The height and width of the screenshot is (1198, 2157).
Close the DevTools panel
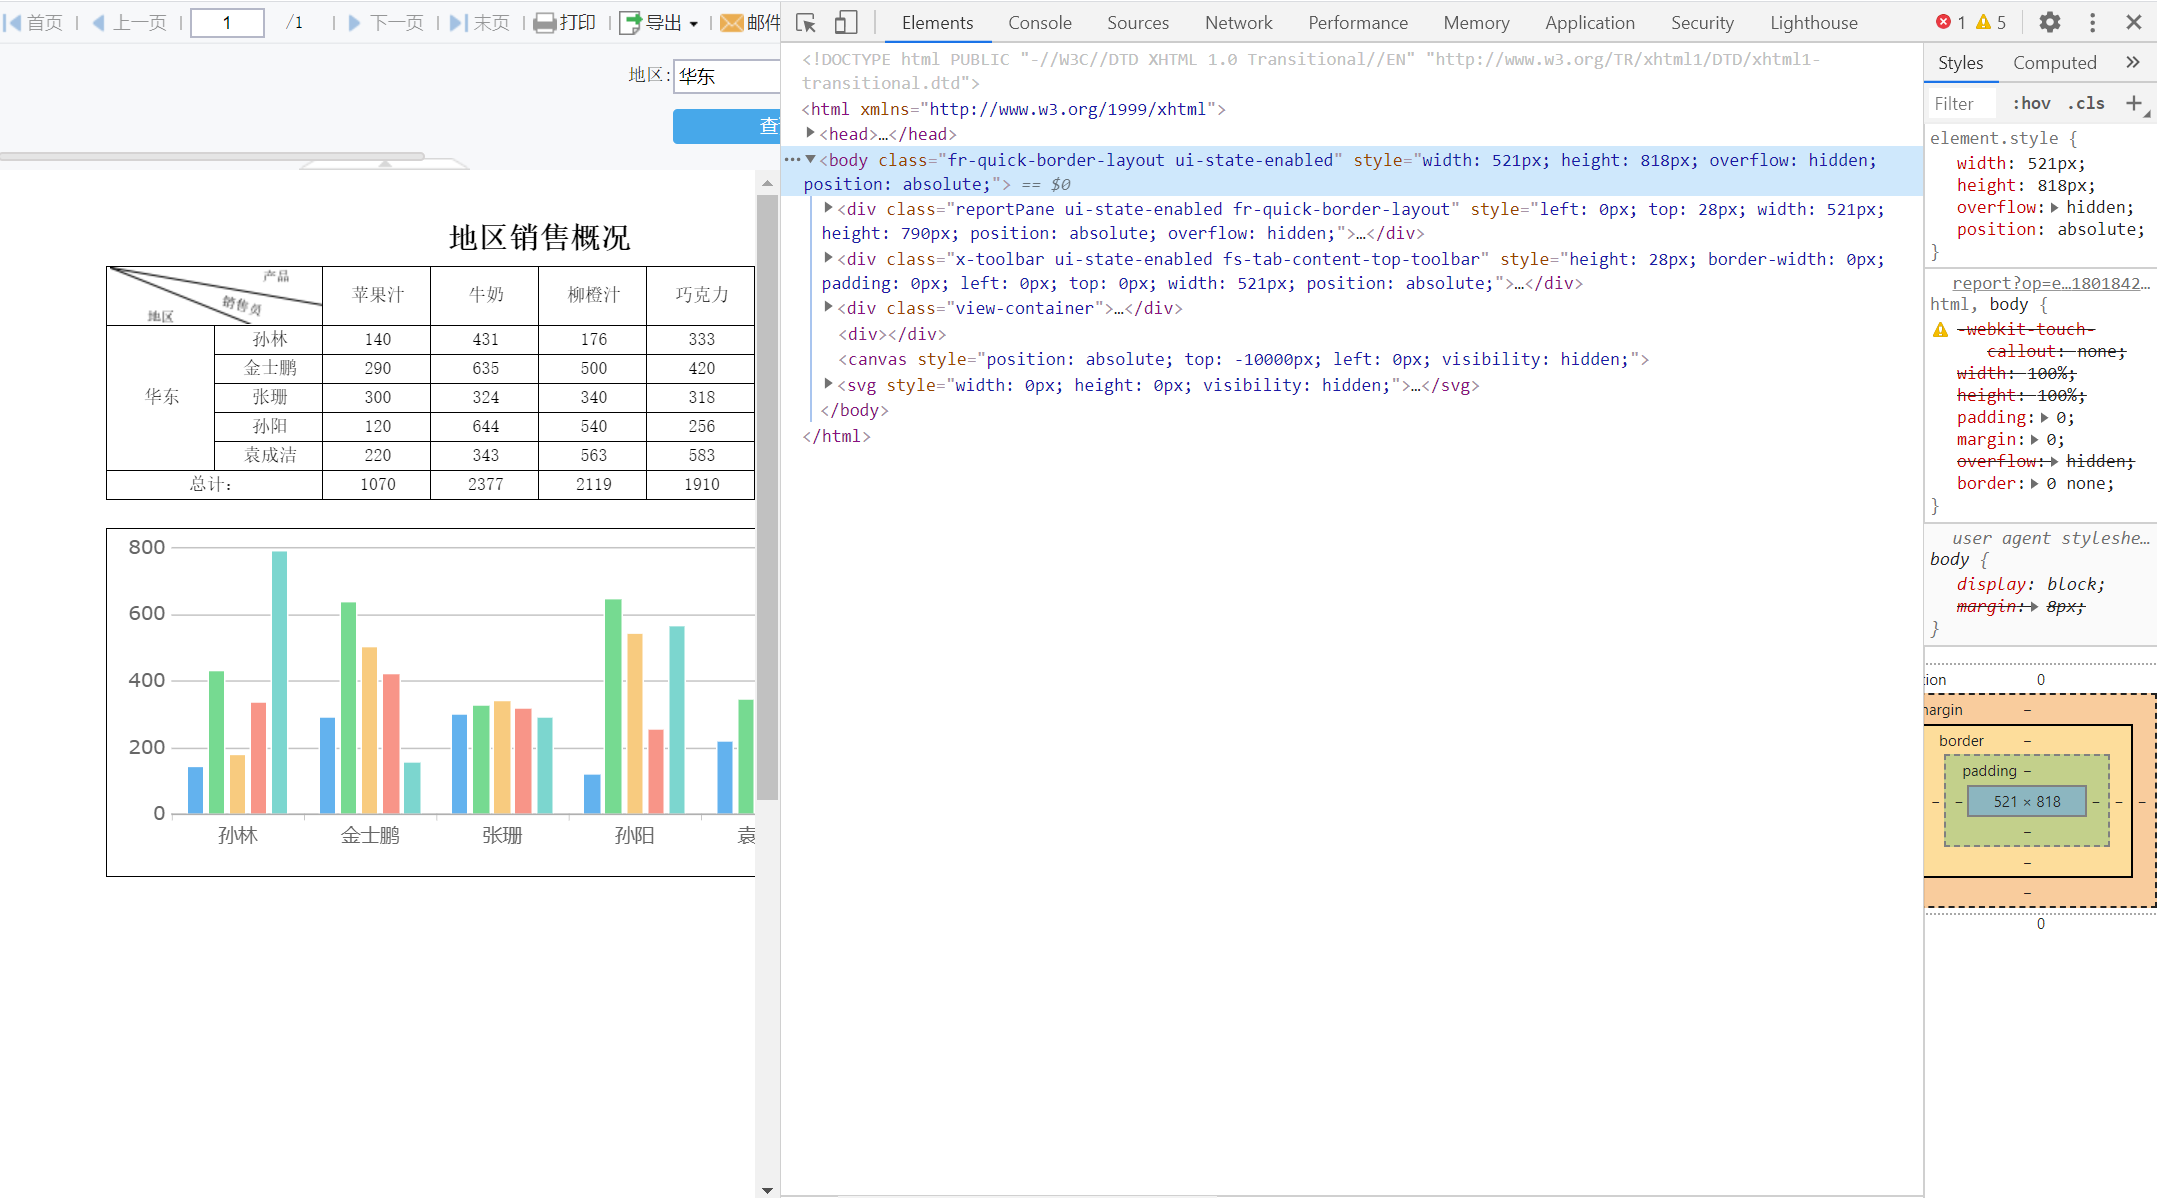(x=2134, y=22)
